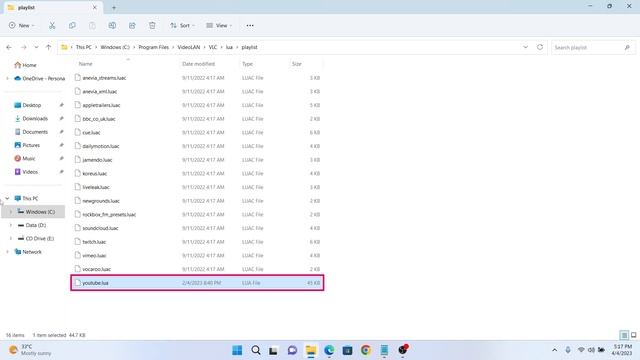
Task: Expand the CD Drive (E:) tree node
Action: coord(11,238)
